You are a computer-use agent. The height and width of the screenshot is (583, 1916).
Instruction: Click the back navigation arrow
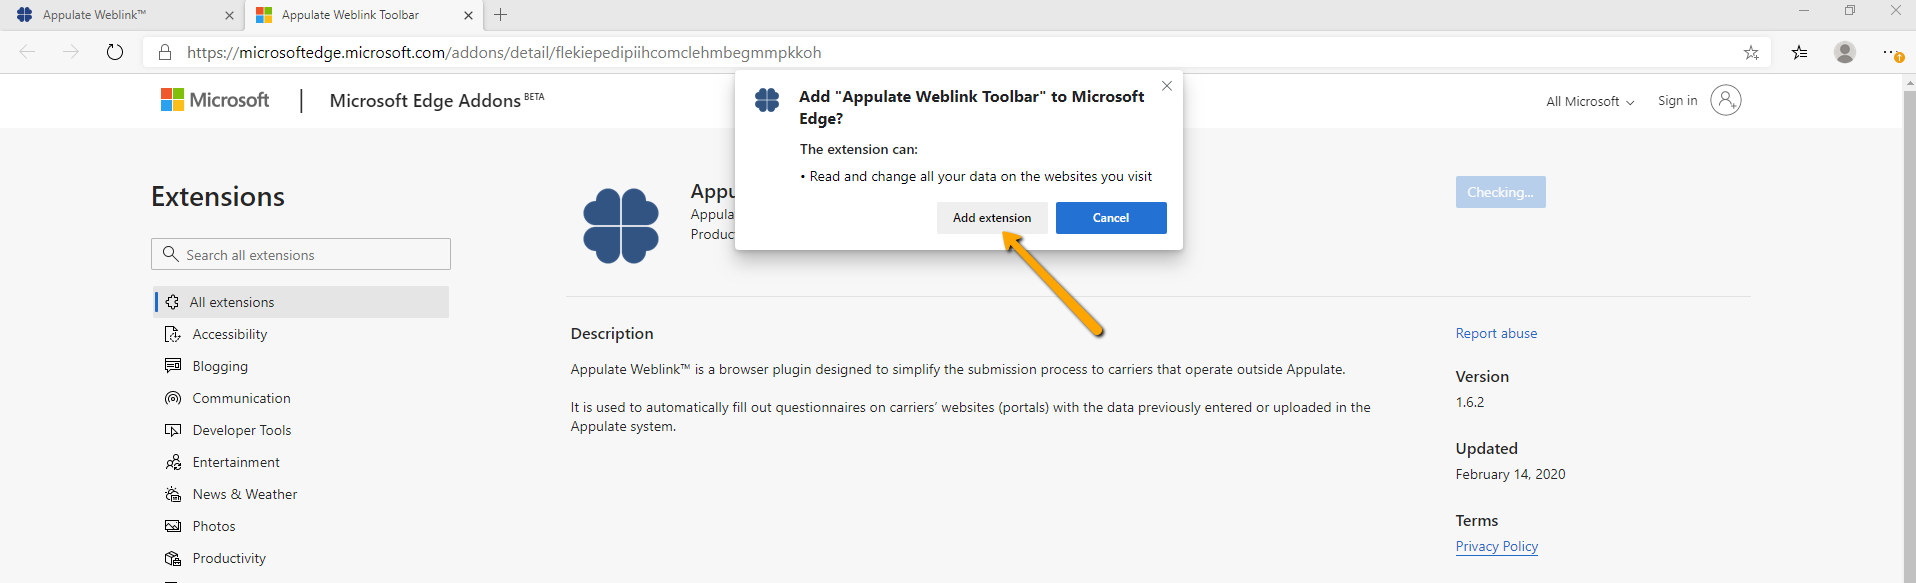(x=27, y=52)
